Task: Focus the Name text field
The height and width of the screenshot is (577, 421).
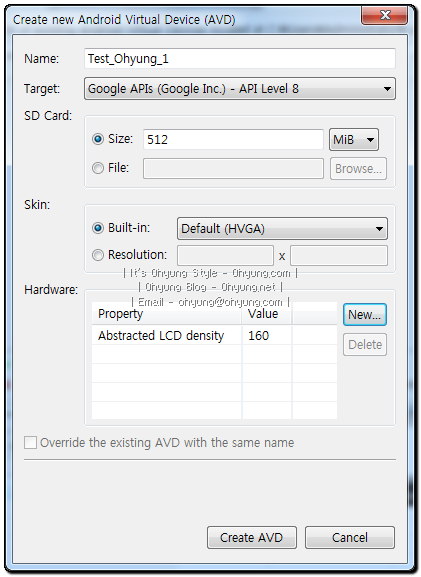Action: pos(240,59)
